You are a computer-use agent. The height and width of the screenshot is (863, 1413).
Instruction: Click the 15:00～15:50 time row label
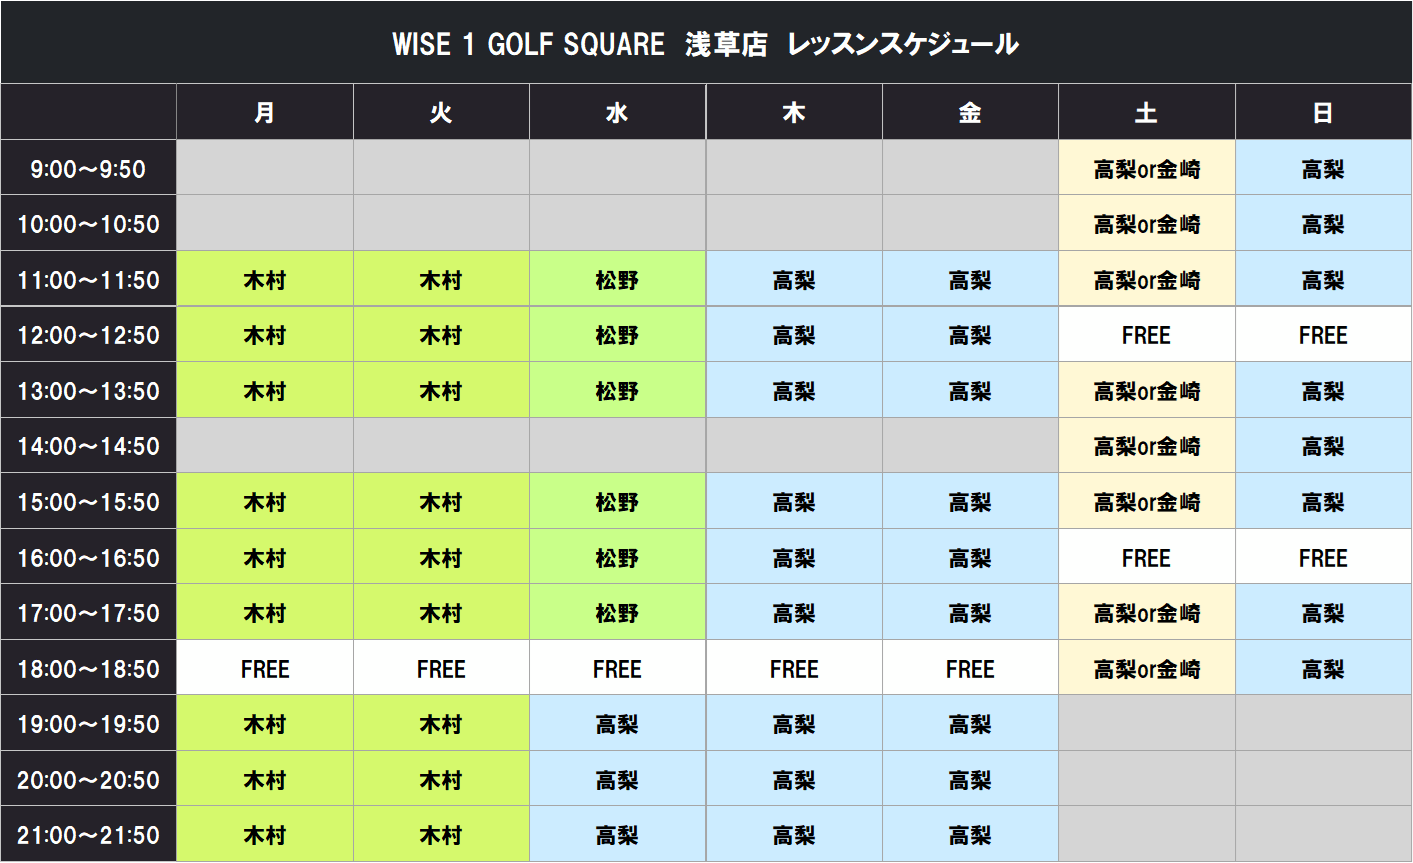88,501
